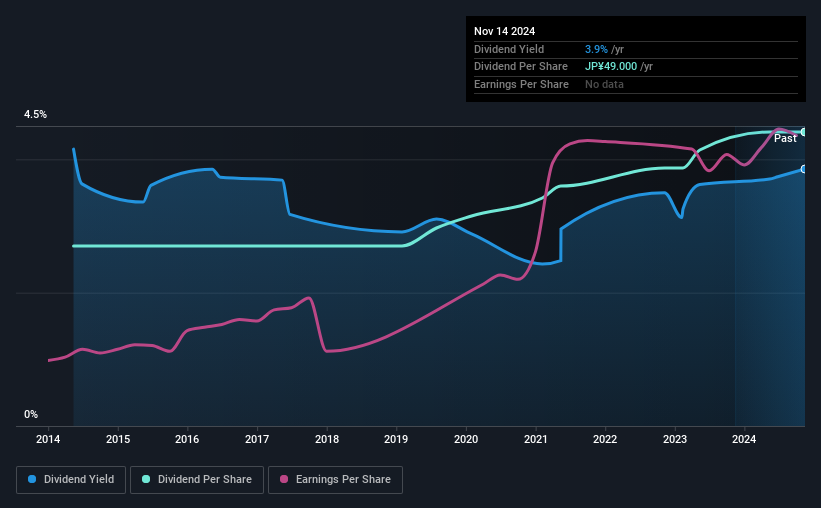Click the teal Dividend Per Share legend dot

point(146,479)
